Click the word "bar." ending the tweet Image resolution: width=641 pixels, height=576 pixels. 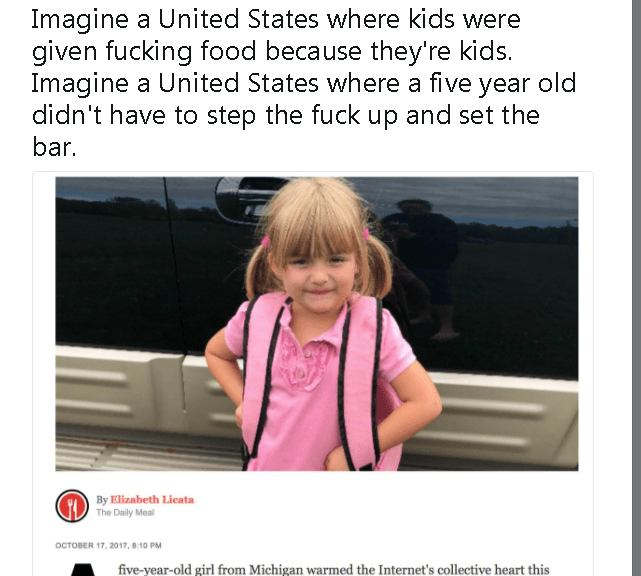(x=54, y=147)
